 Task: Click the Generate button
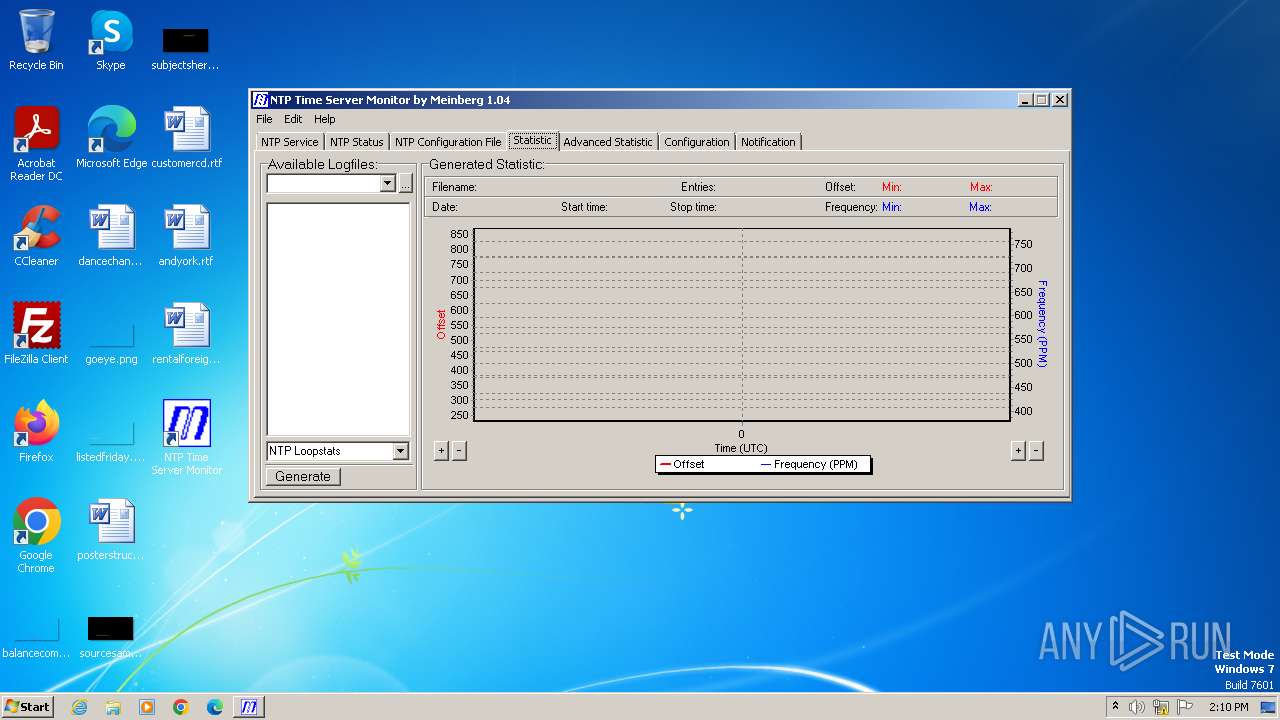point(303,477)
